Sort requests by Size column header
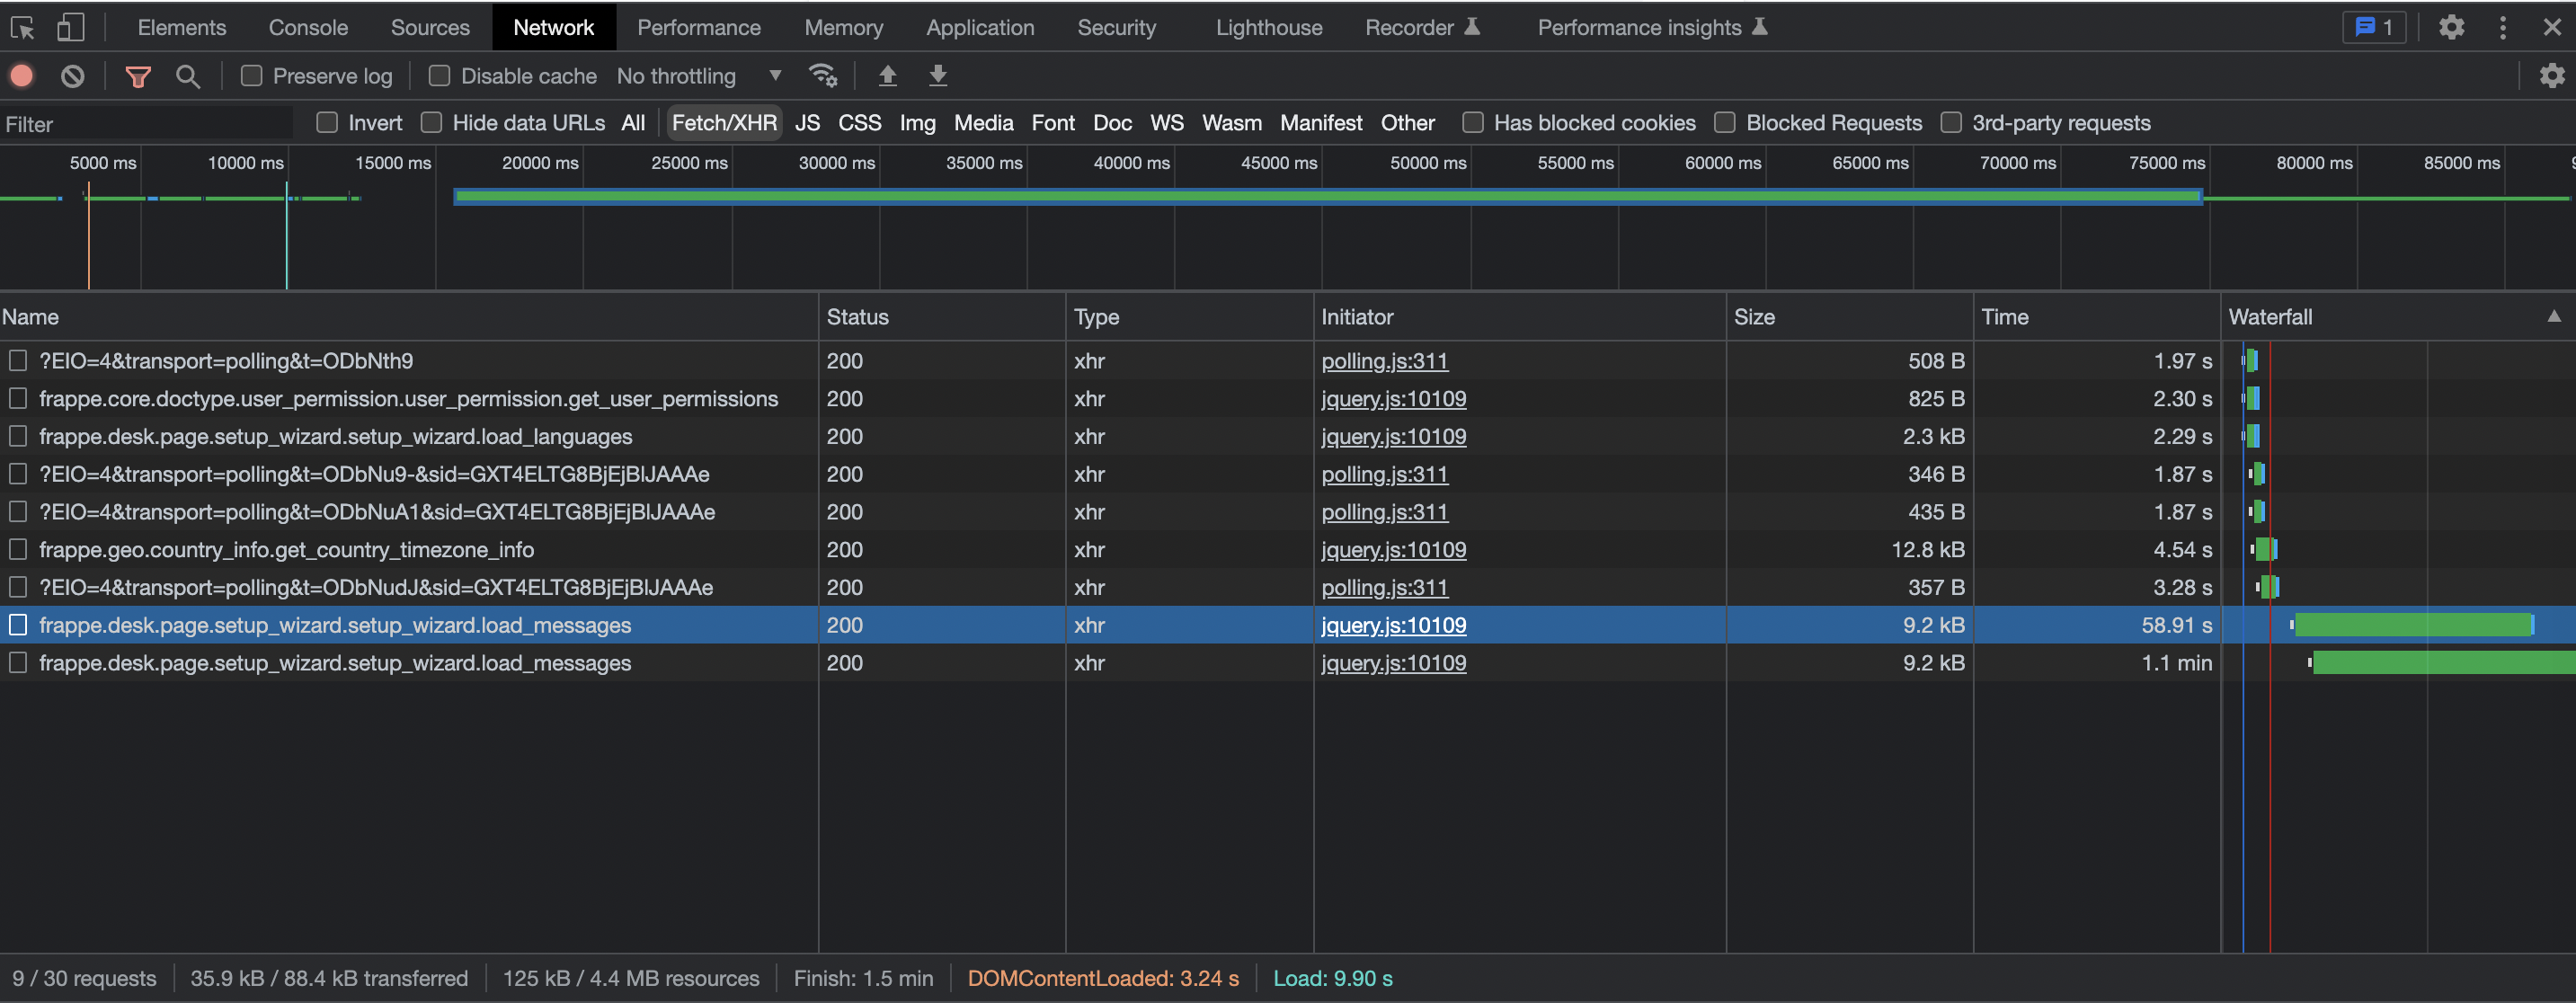The height and width of the screenshot is (1003, 2576). click(1849, 317)
